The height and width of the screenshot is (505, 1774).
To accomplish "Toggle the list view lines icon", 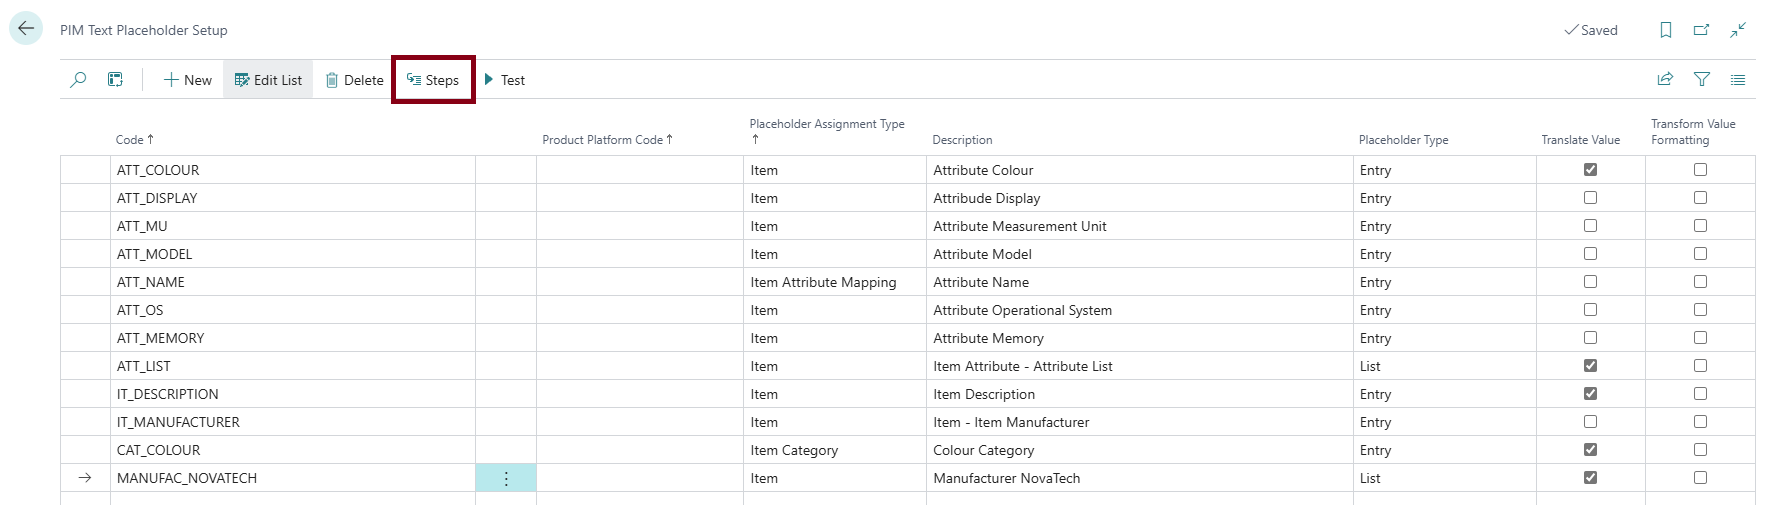I will click(x=1738, y=80).
